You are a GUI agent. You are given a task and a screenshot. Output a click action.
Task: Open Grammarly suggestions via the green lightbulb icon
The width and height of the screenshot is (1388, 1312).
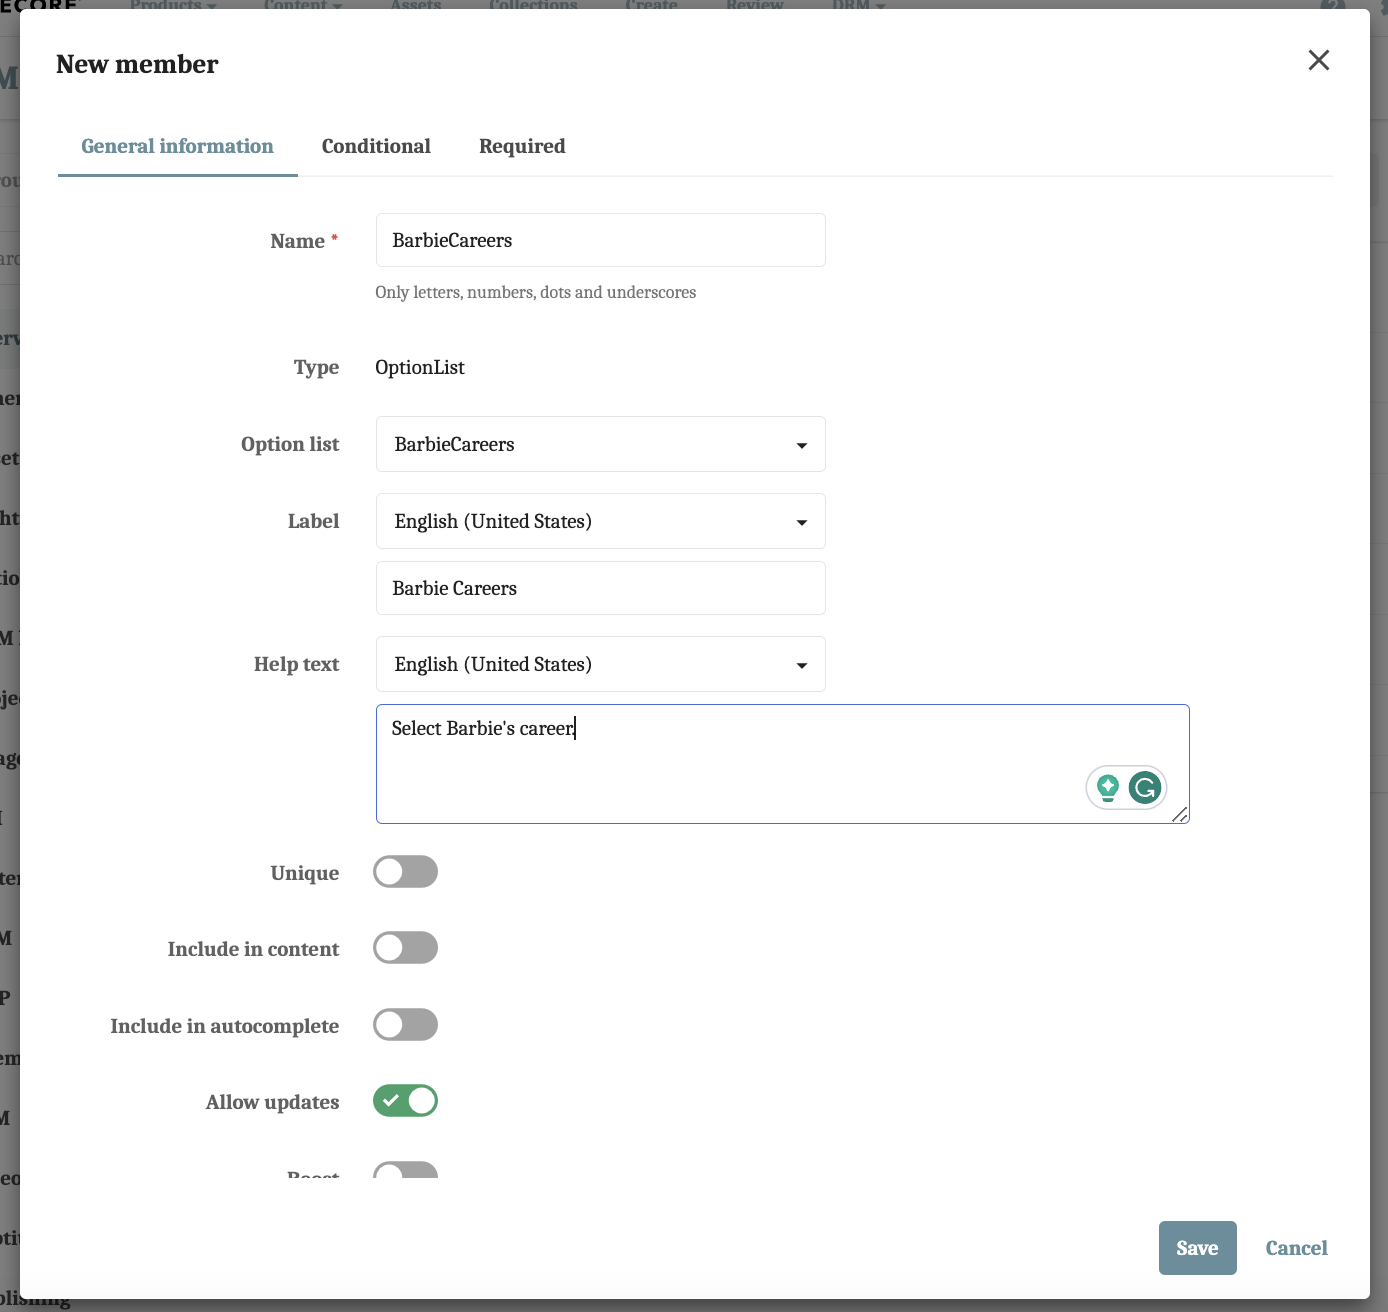click(x=1107, y=788)
